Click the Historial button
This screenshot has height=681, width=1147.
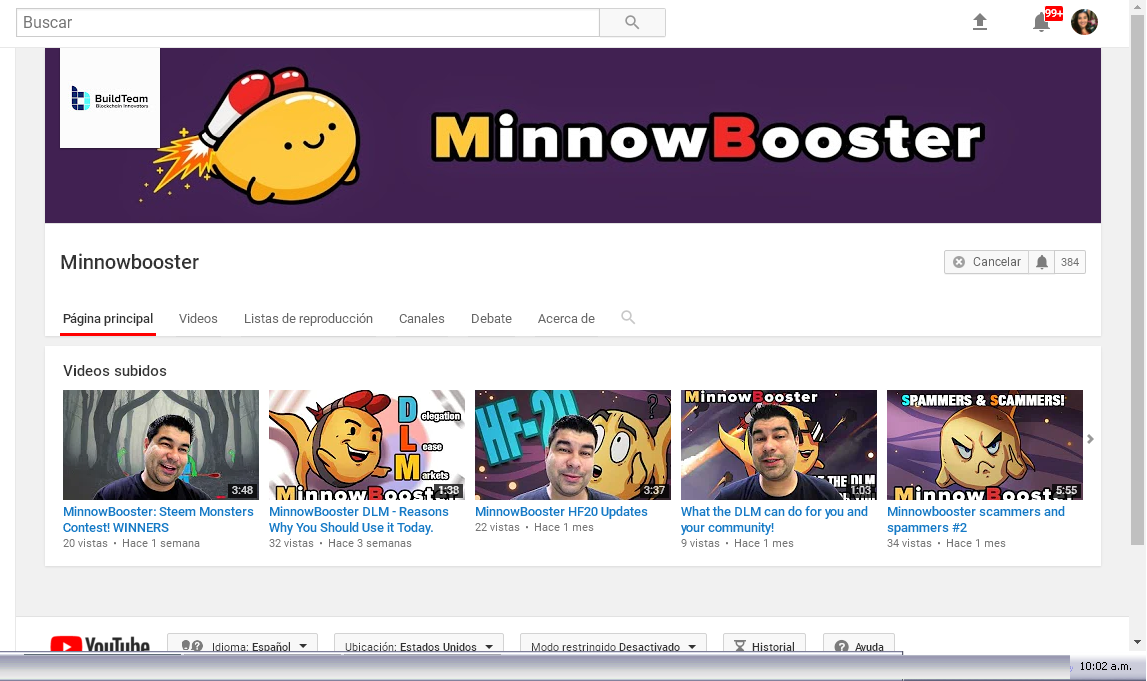coord(764,644)
